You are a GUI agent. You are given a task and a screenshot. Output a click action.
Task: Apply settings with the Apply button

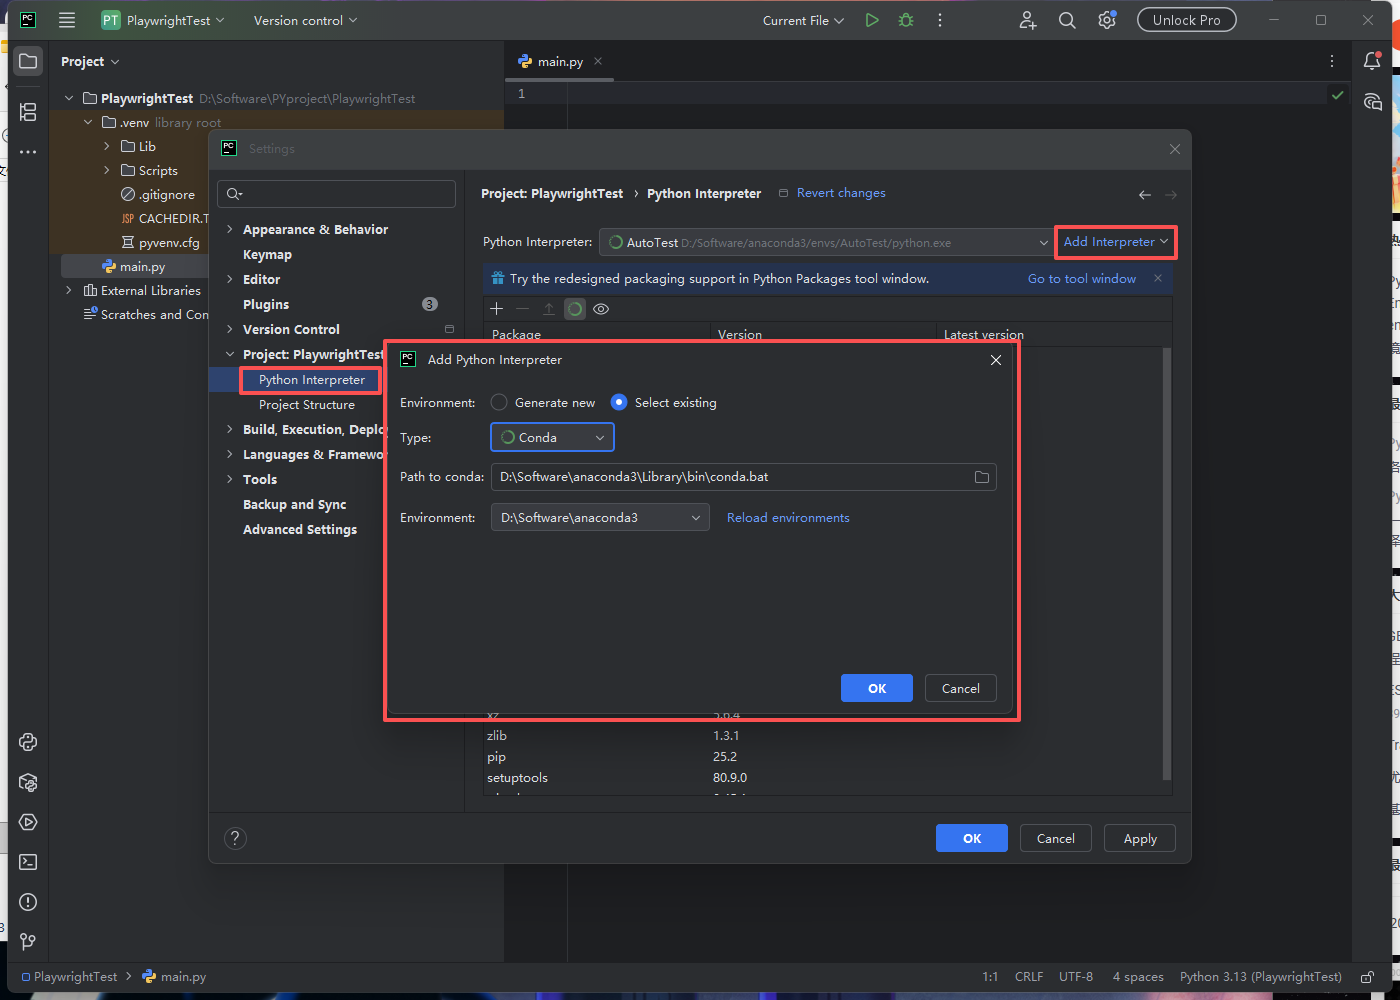pyautogui.click(x=1140, y=838)
